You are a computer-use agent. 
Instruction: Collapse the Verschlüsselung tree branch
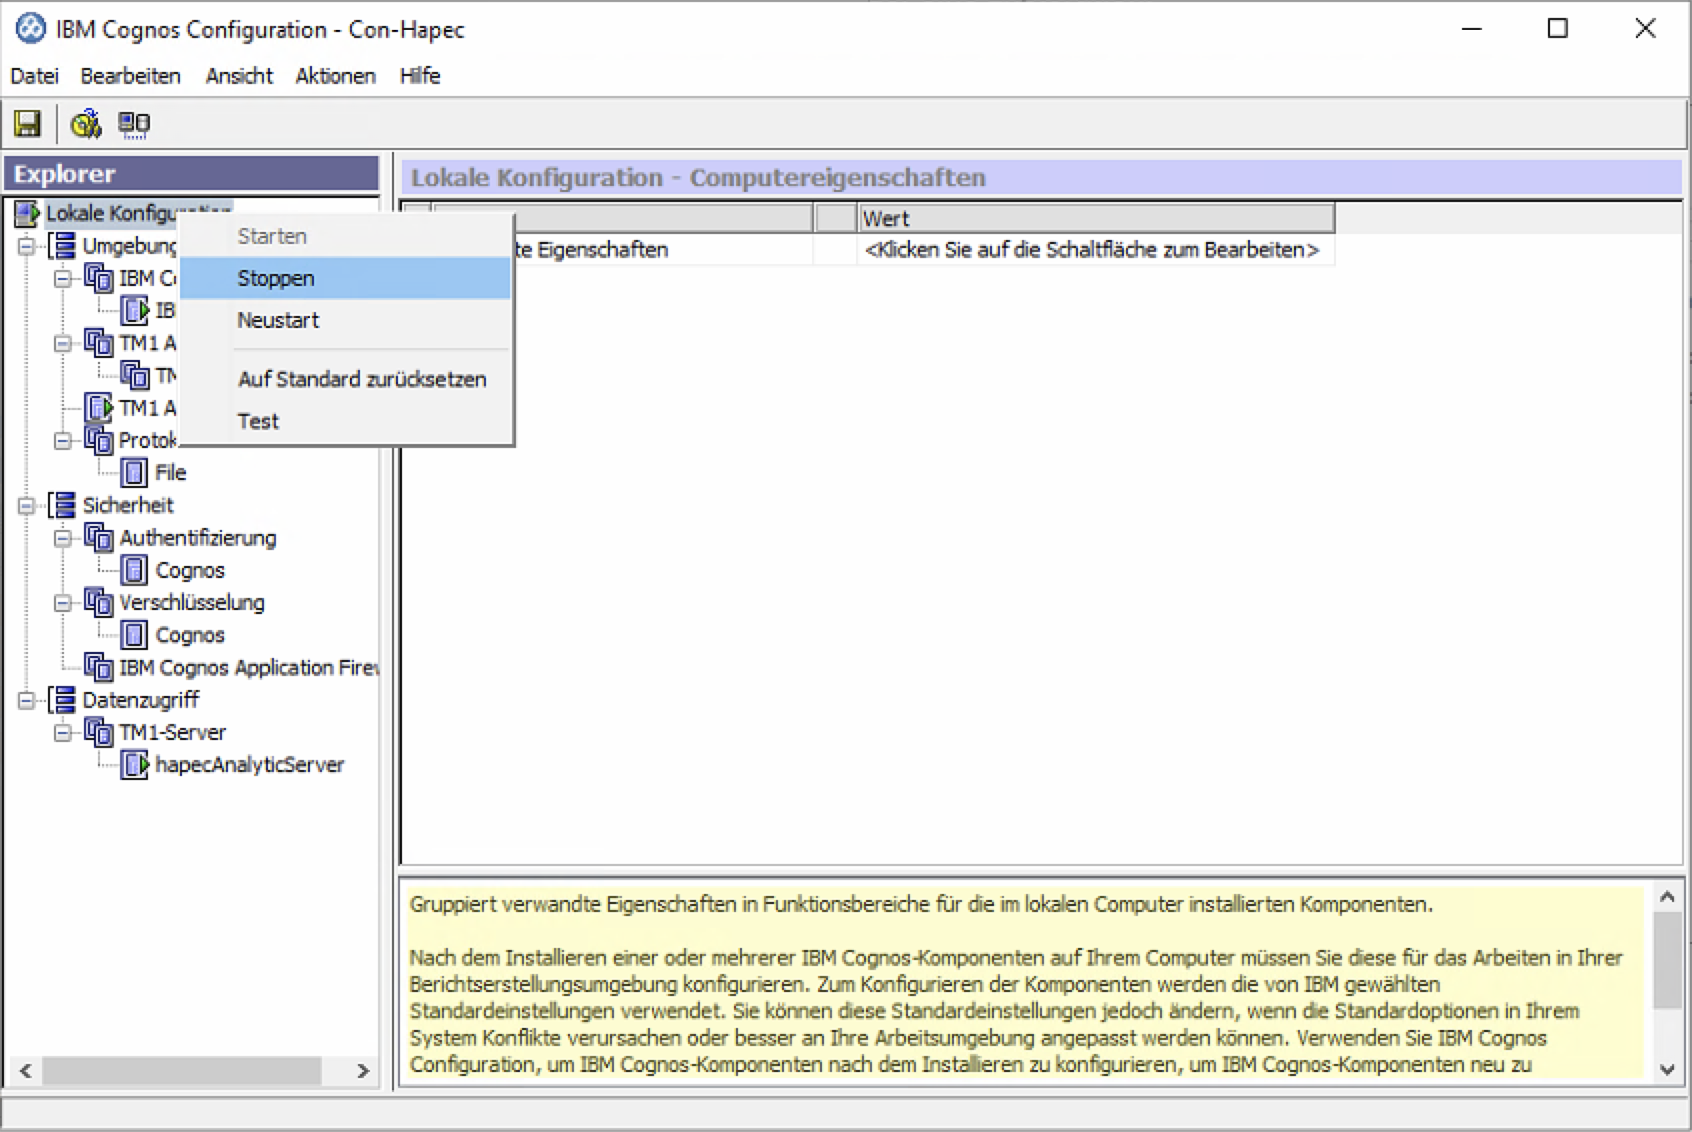(63, 603)
